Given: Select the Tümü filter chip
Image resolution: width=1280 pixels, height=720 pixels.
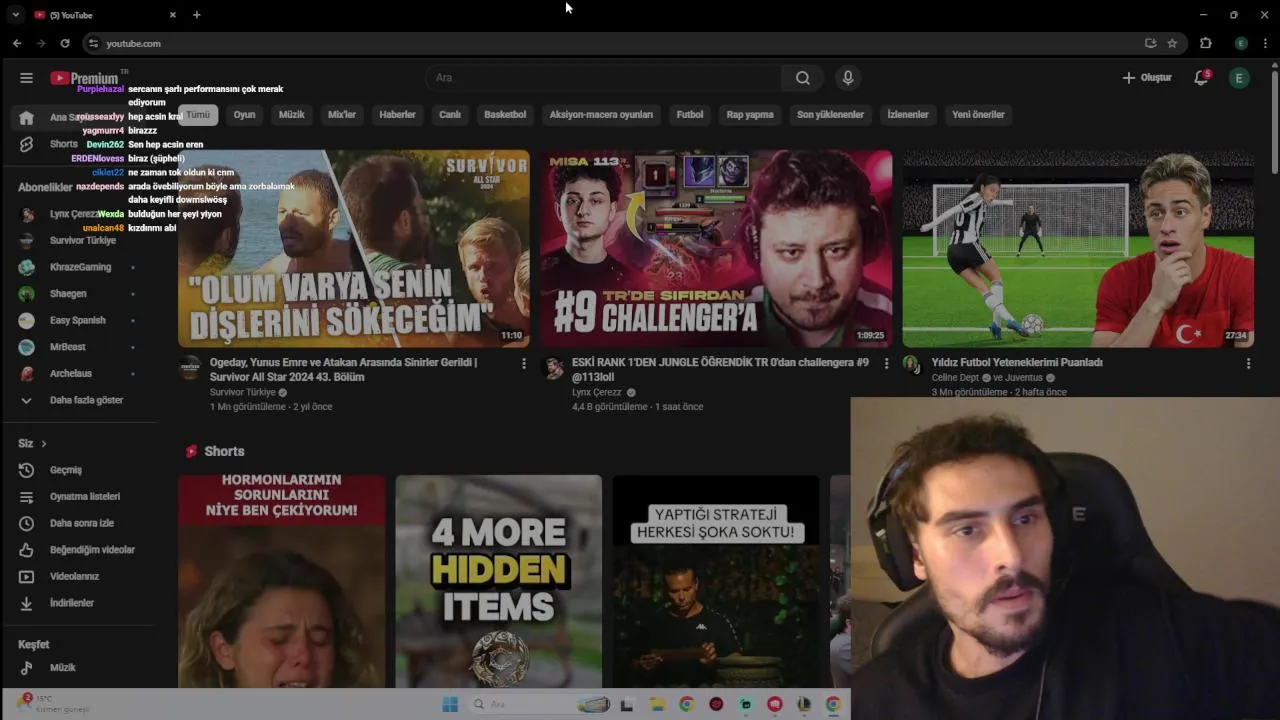Looking at the screenshot, I should [198, 115].
